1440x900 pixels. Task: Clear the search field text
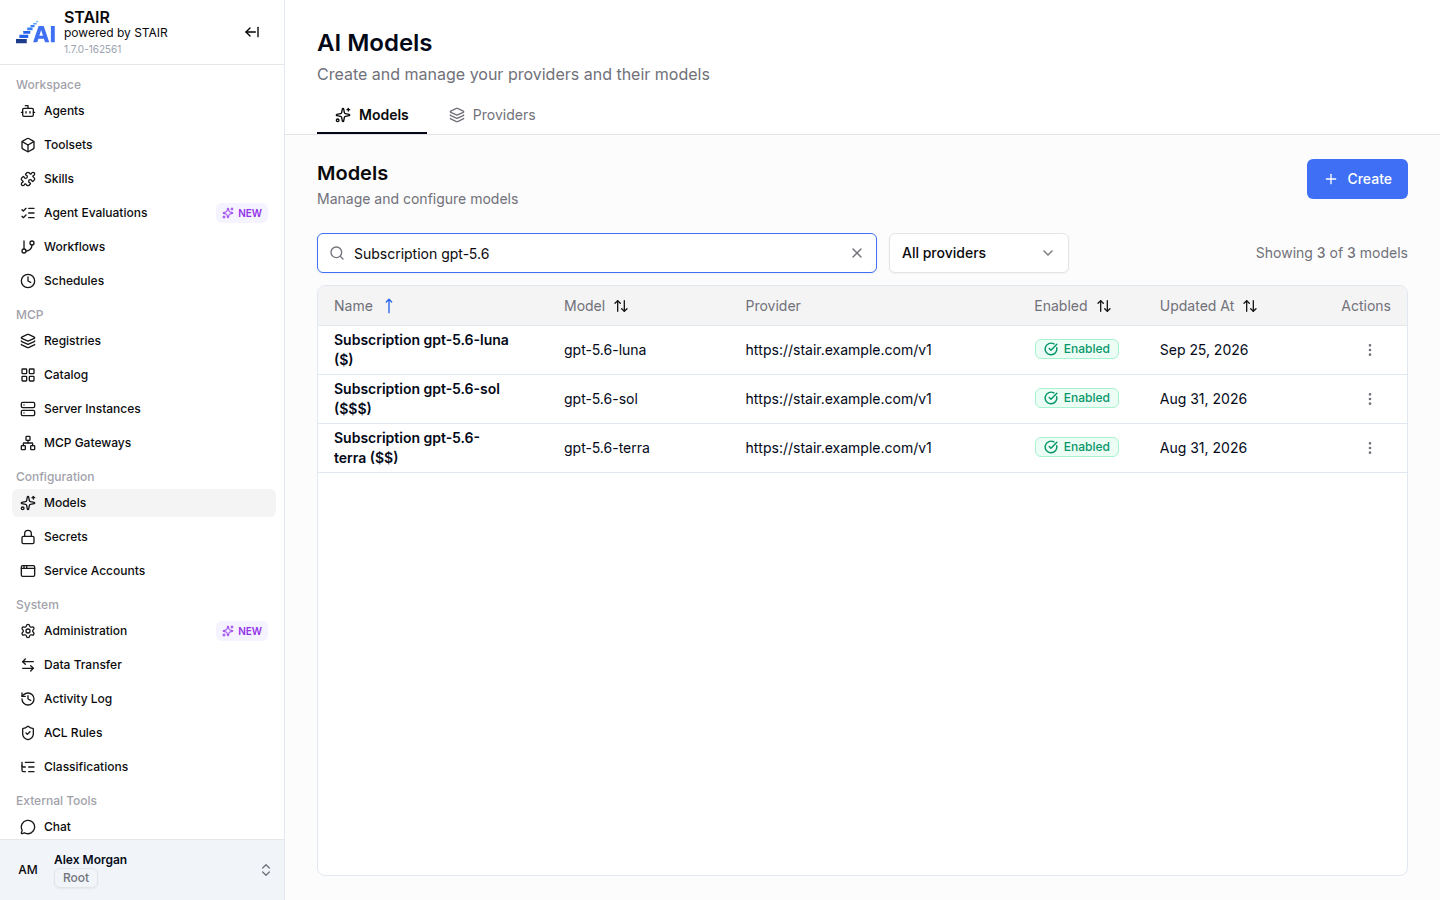(x=857, y=253)
